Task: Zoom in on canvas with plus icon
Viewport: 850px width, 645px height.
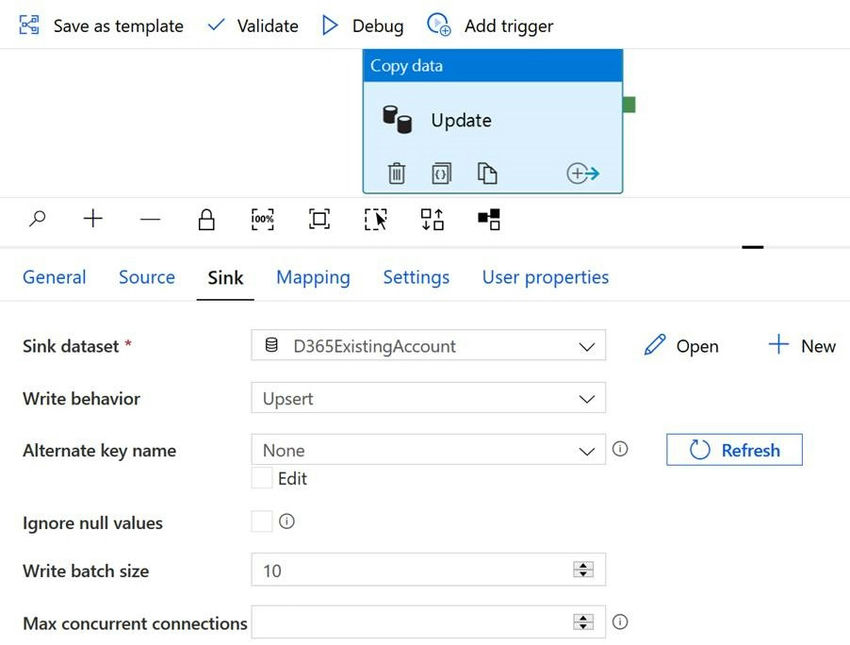Action: [93, 219]
